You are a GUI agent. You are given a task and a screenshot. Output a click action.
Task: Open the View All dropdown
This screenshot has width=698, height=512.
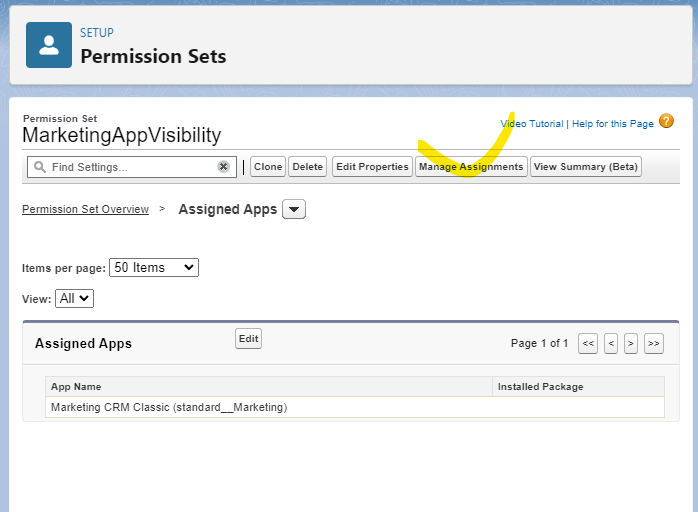(74, 298)
